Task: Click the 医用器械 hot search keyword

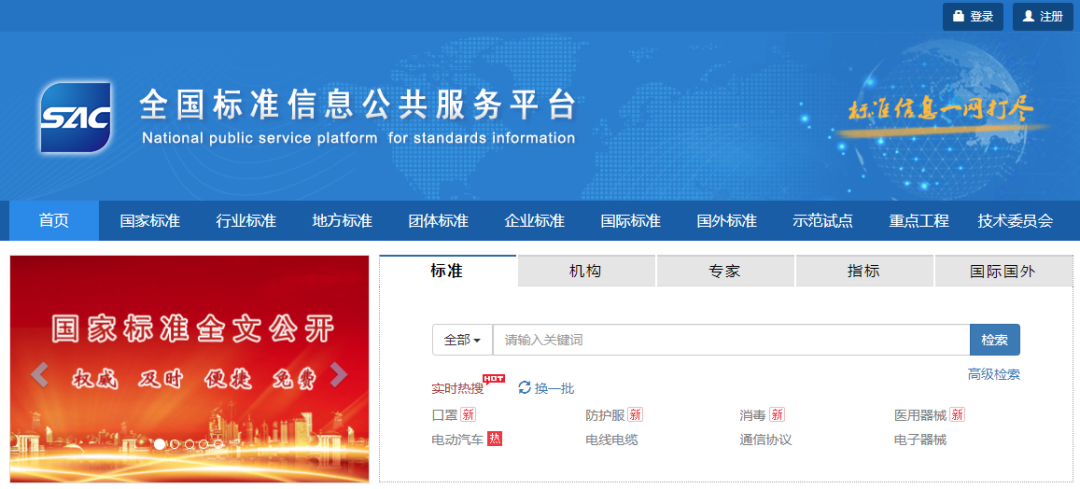Action: (920, 415)
